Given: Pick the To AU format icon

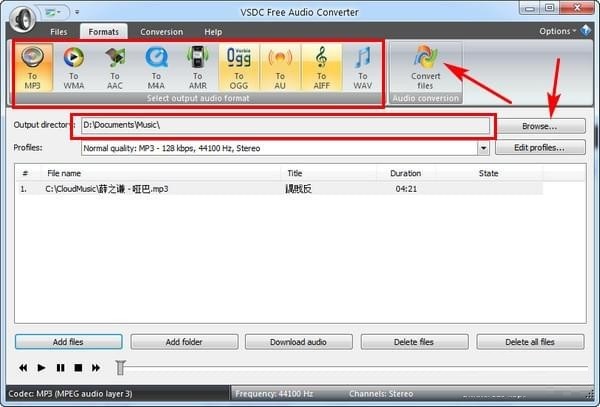Looking at the screenshot, I should (x=280, y=67).
